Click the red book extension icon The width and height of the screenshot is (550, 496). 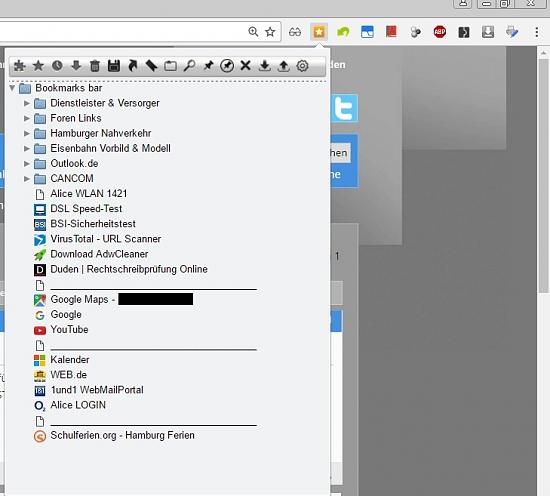tap(391, 32)
